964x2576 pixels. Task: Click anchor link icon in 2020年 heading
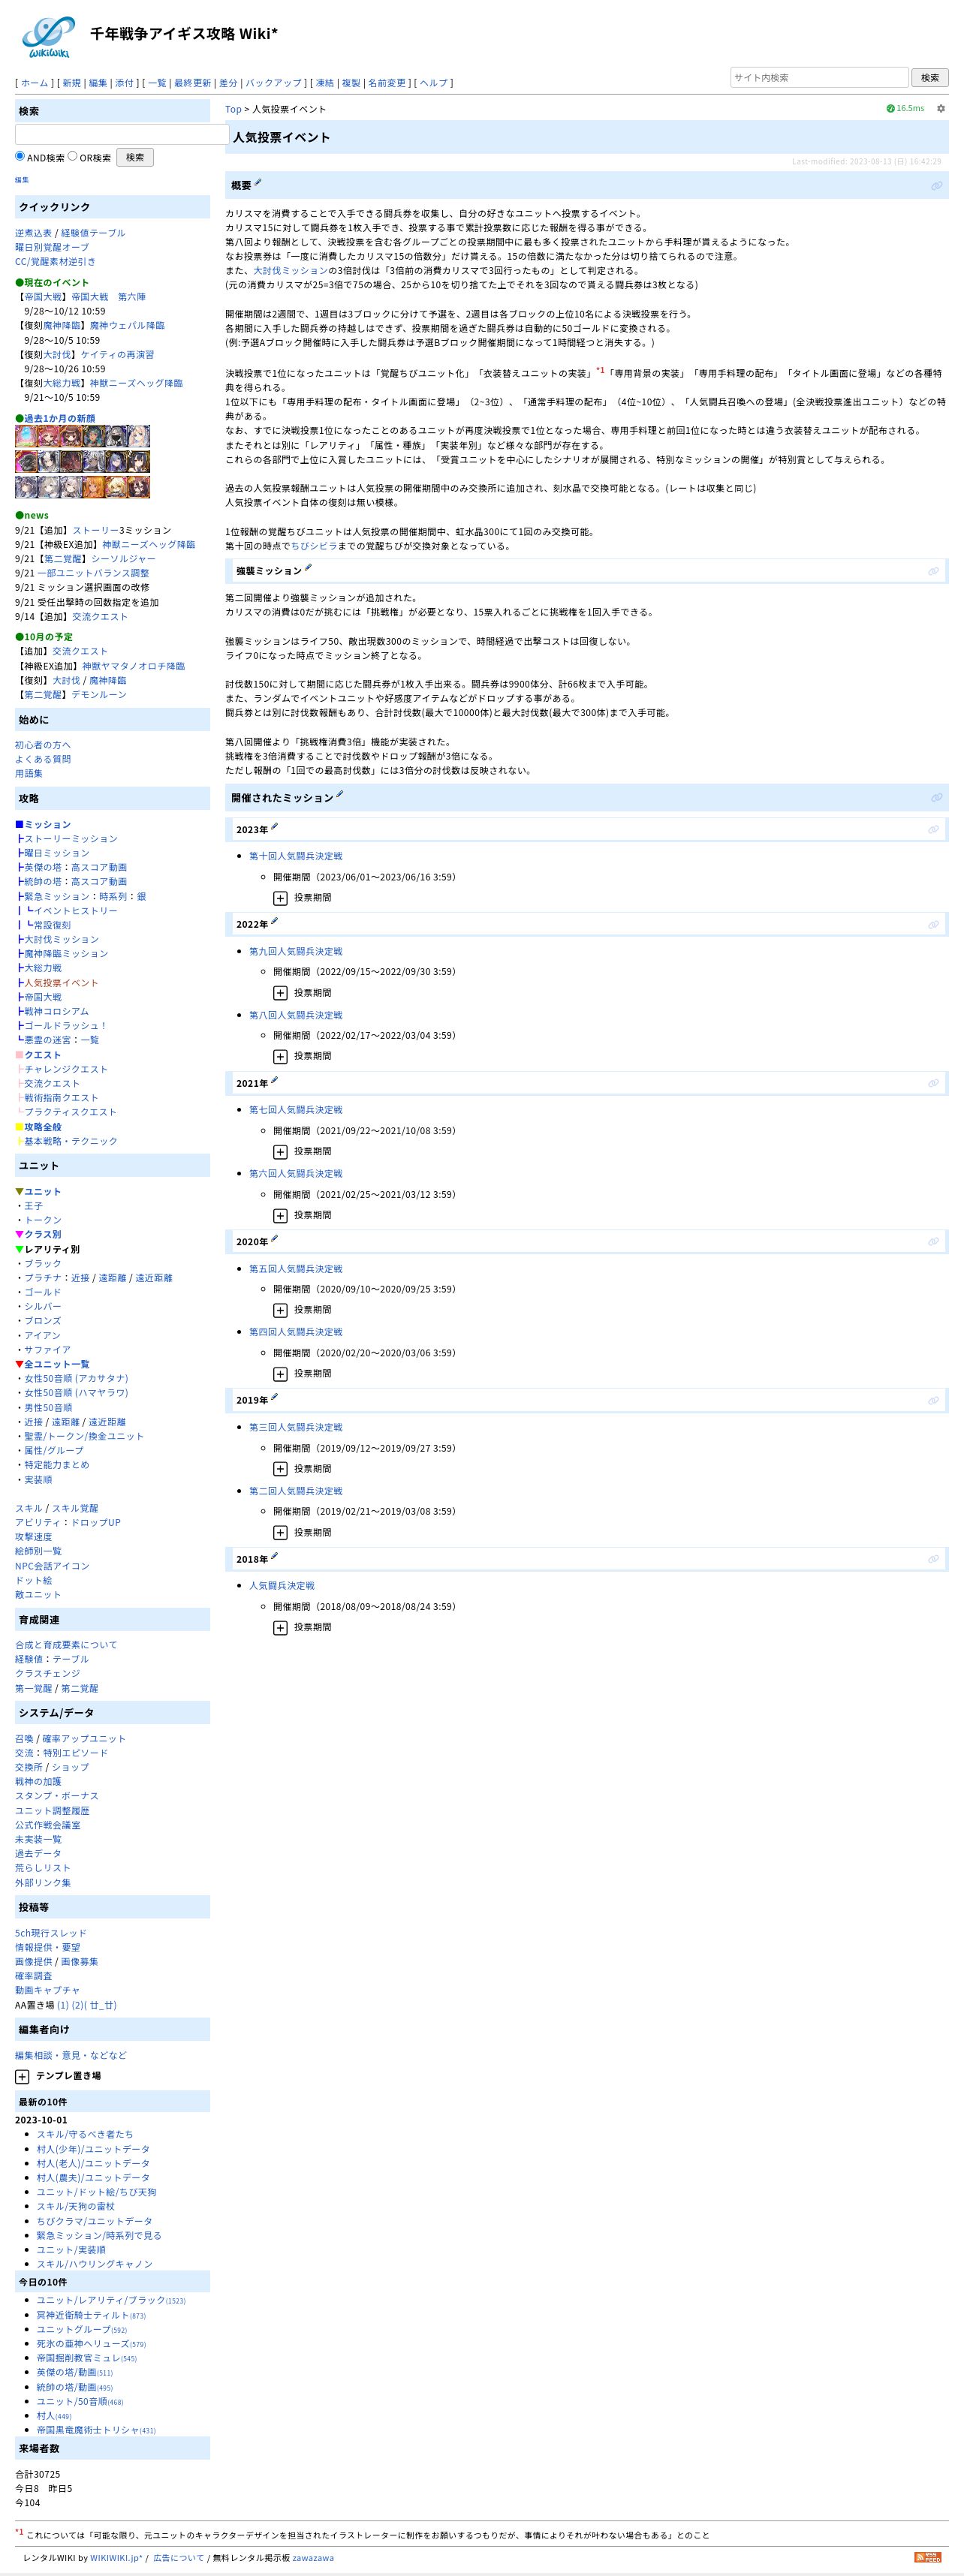pos(933,1242)
